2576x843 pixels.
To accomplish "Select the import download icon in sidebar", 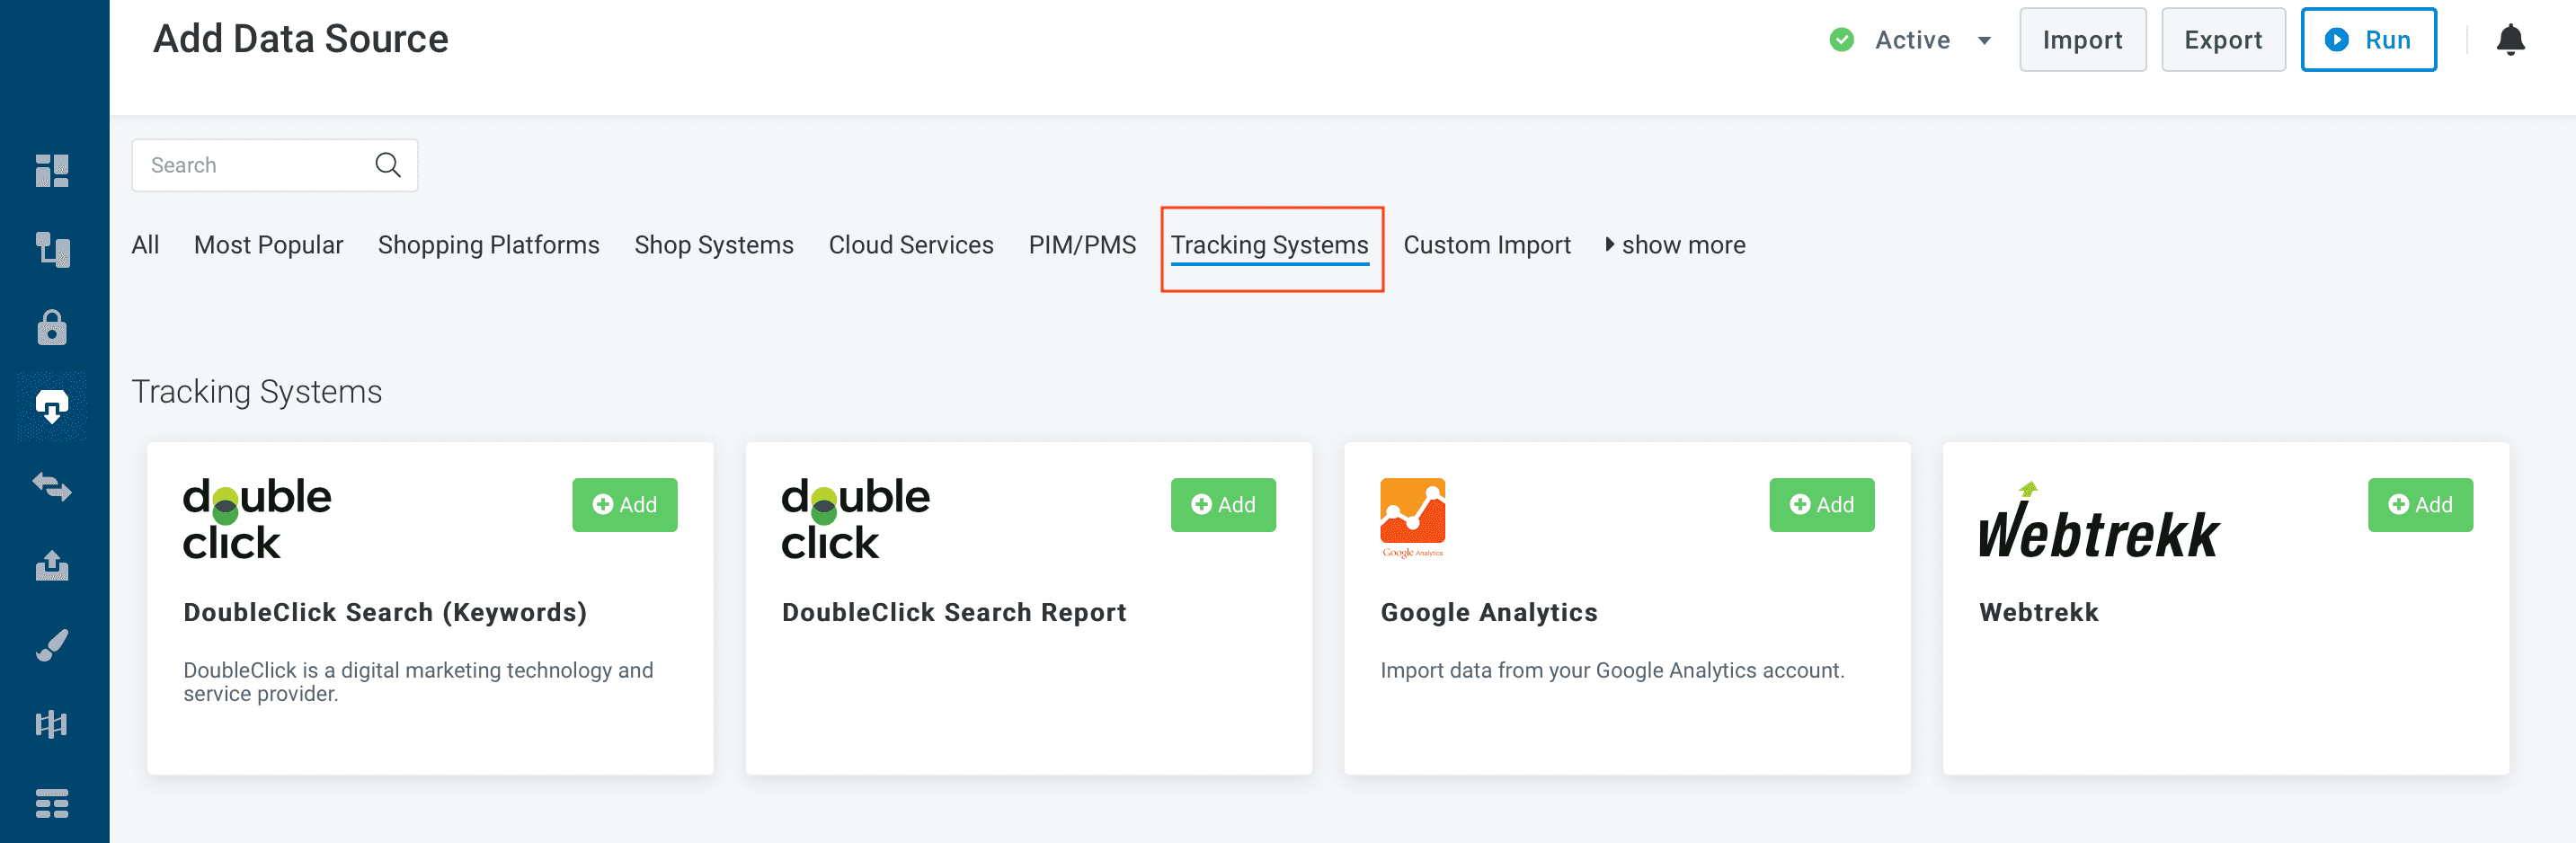I will pyautogui.click(x=52, y=407).
